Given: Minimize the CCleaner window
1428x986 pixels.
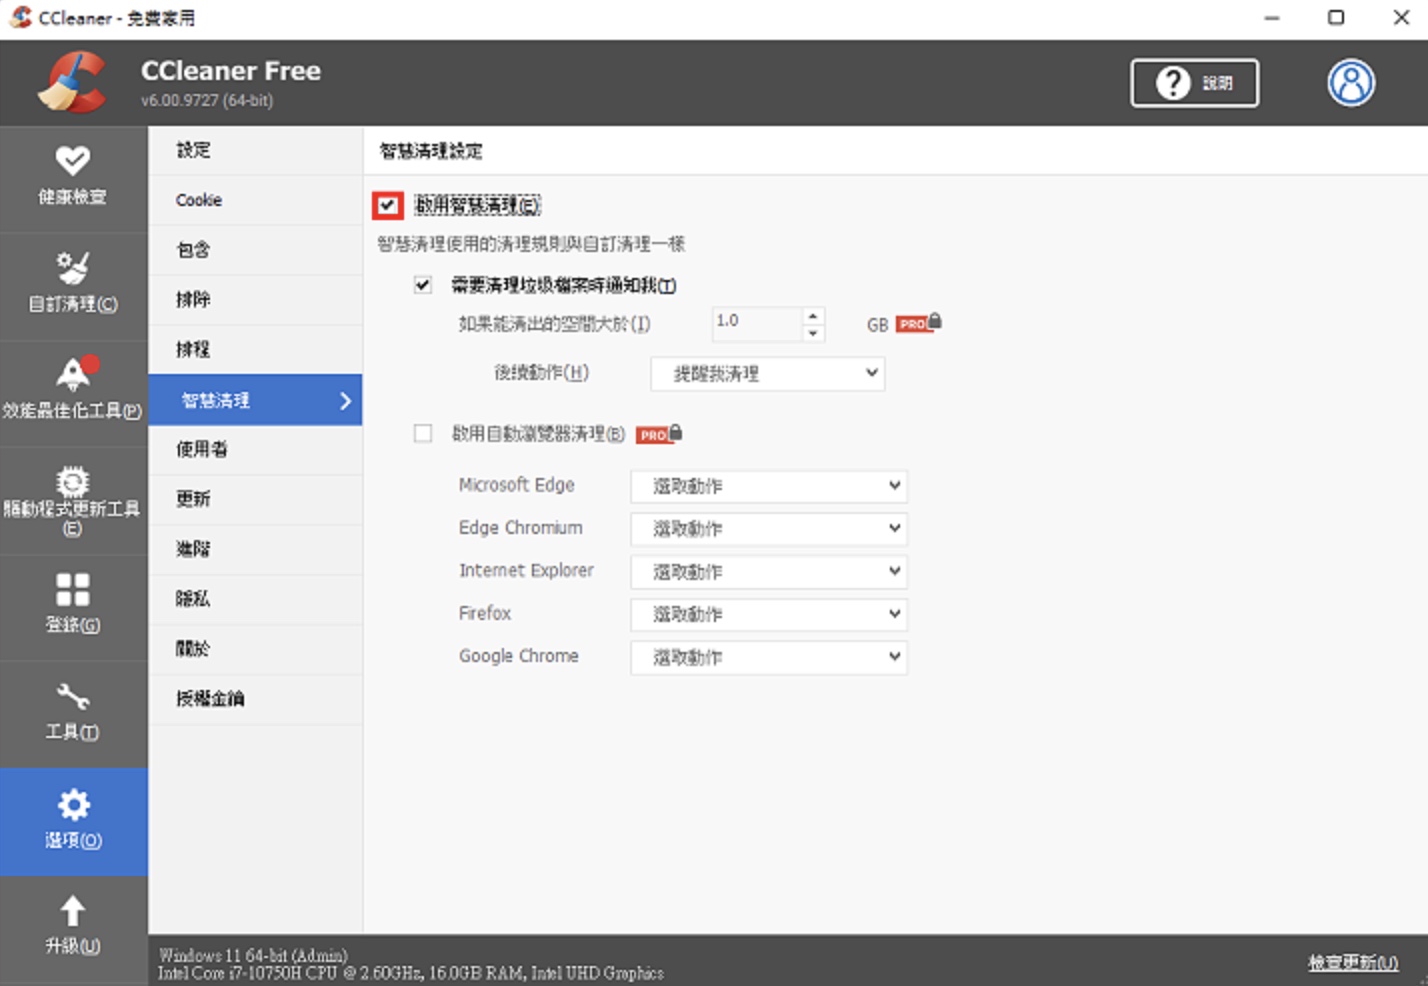Looking at the screenshot, I should [1271, 18].
